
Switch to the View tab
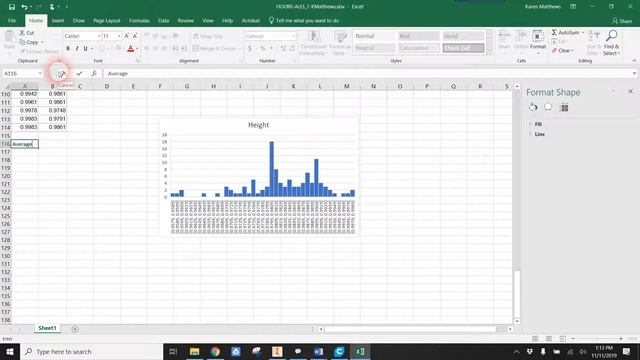click(x=207, y=20)
